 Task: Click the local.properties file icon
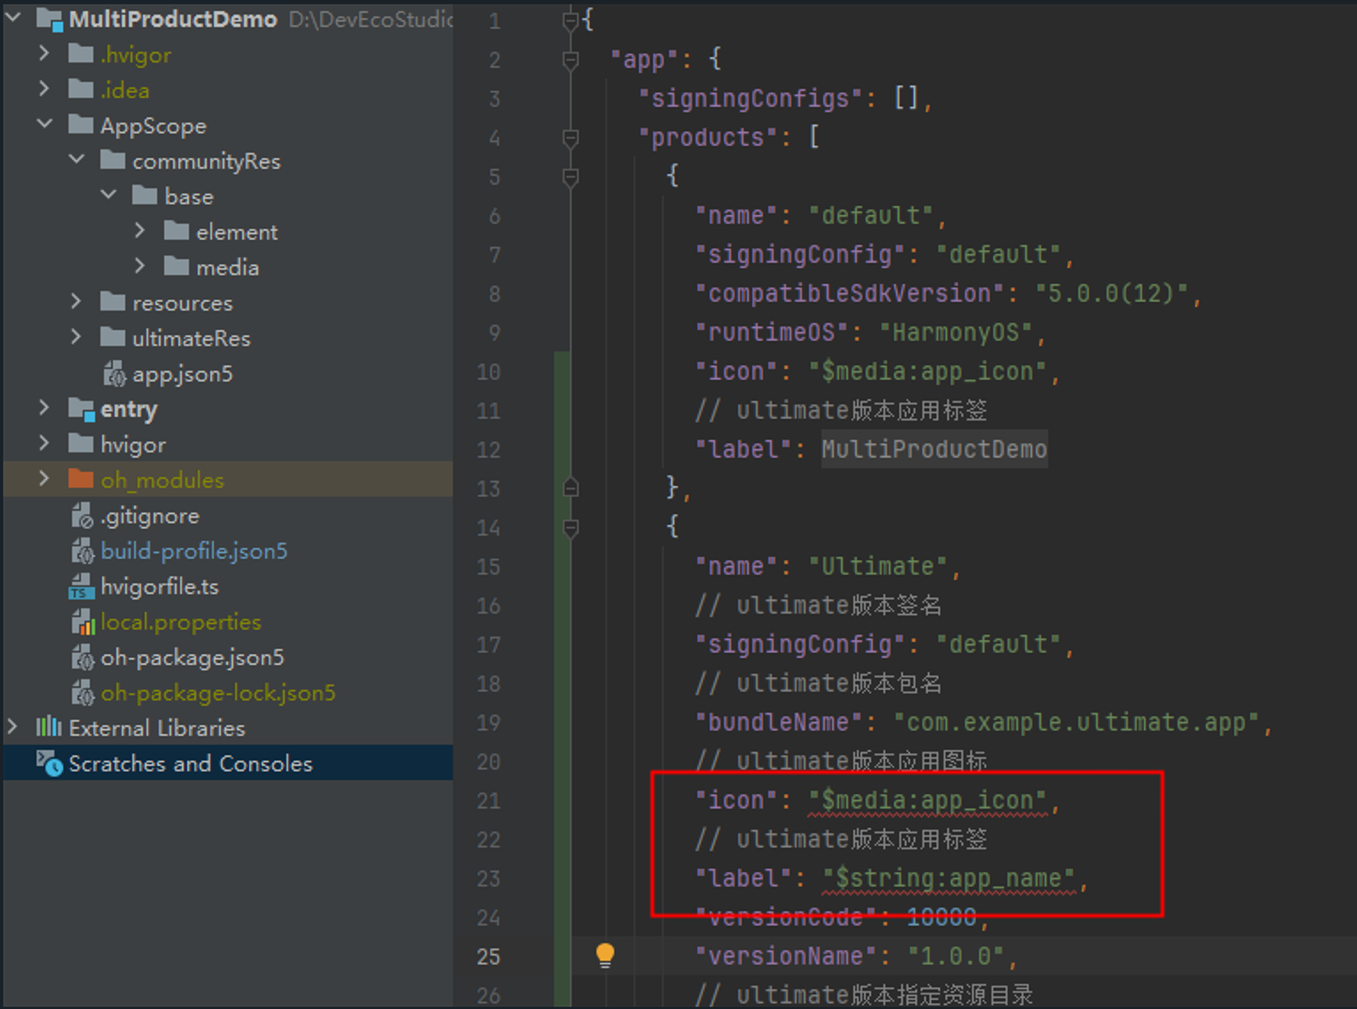83,622
